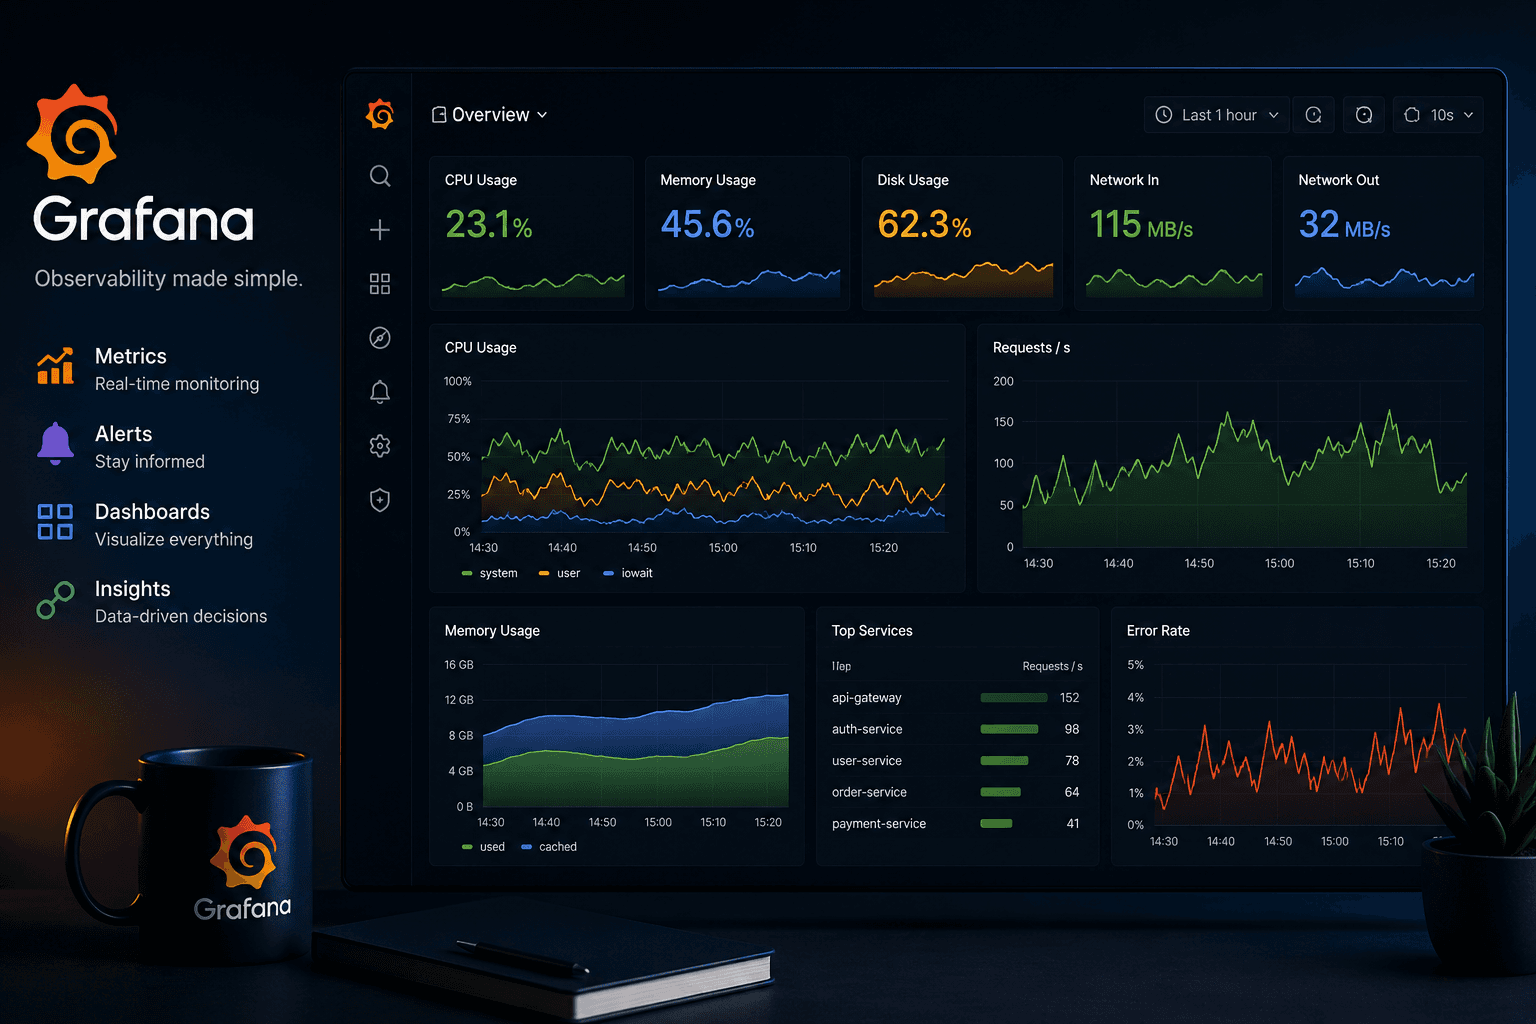This screenshot has width=1536, height=1024.
Task: Click the plus create icon in sidebar
Action: [x=380, y=230]
